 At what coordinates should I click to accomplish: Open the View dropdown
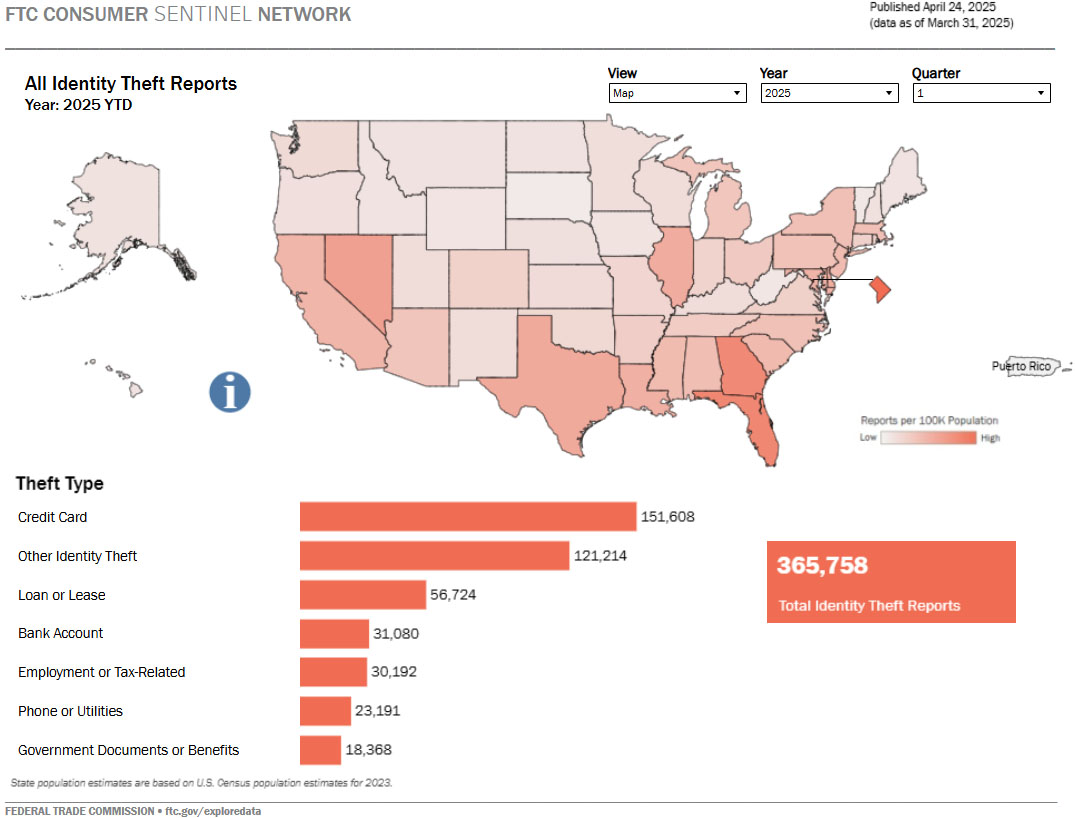[677, 92]
